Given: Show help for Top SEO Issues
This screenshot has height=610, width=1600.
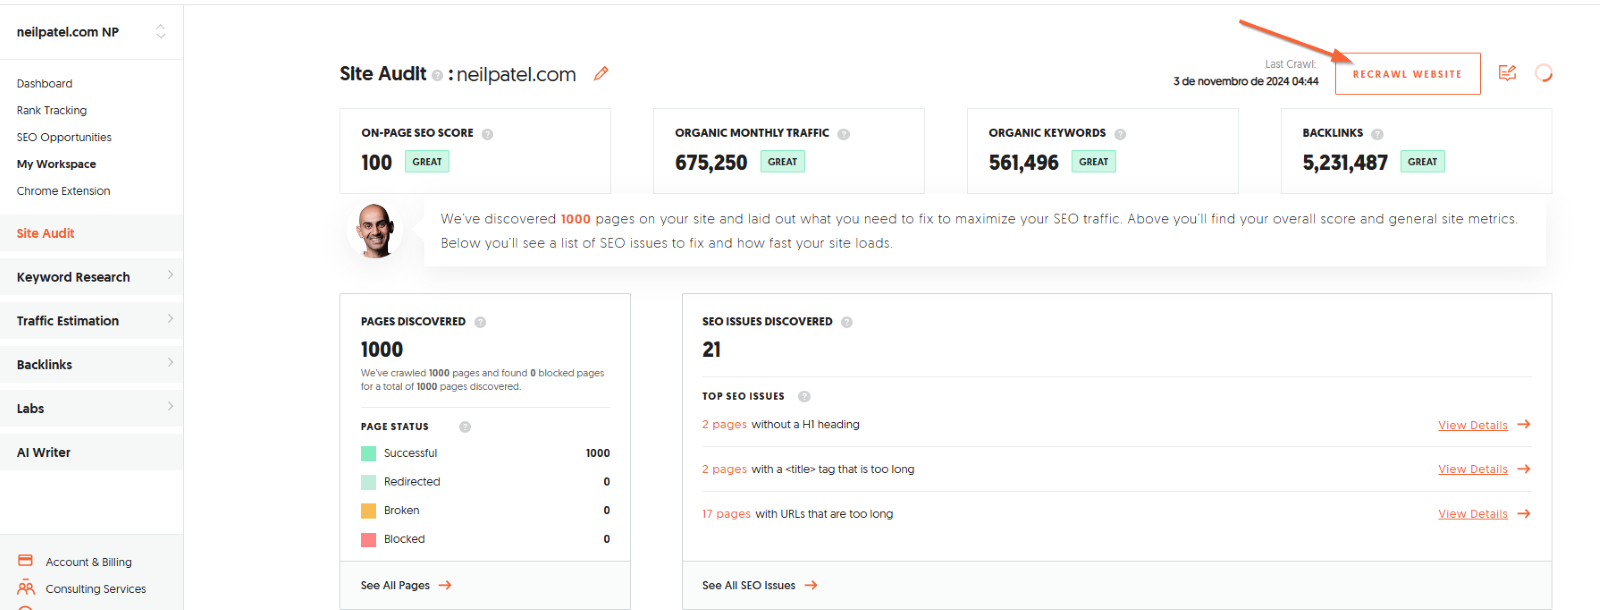Looking at the screenshot, I should coord(804,397).
